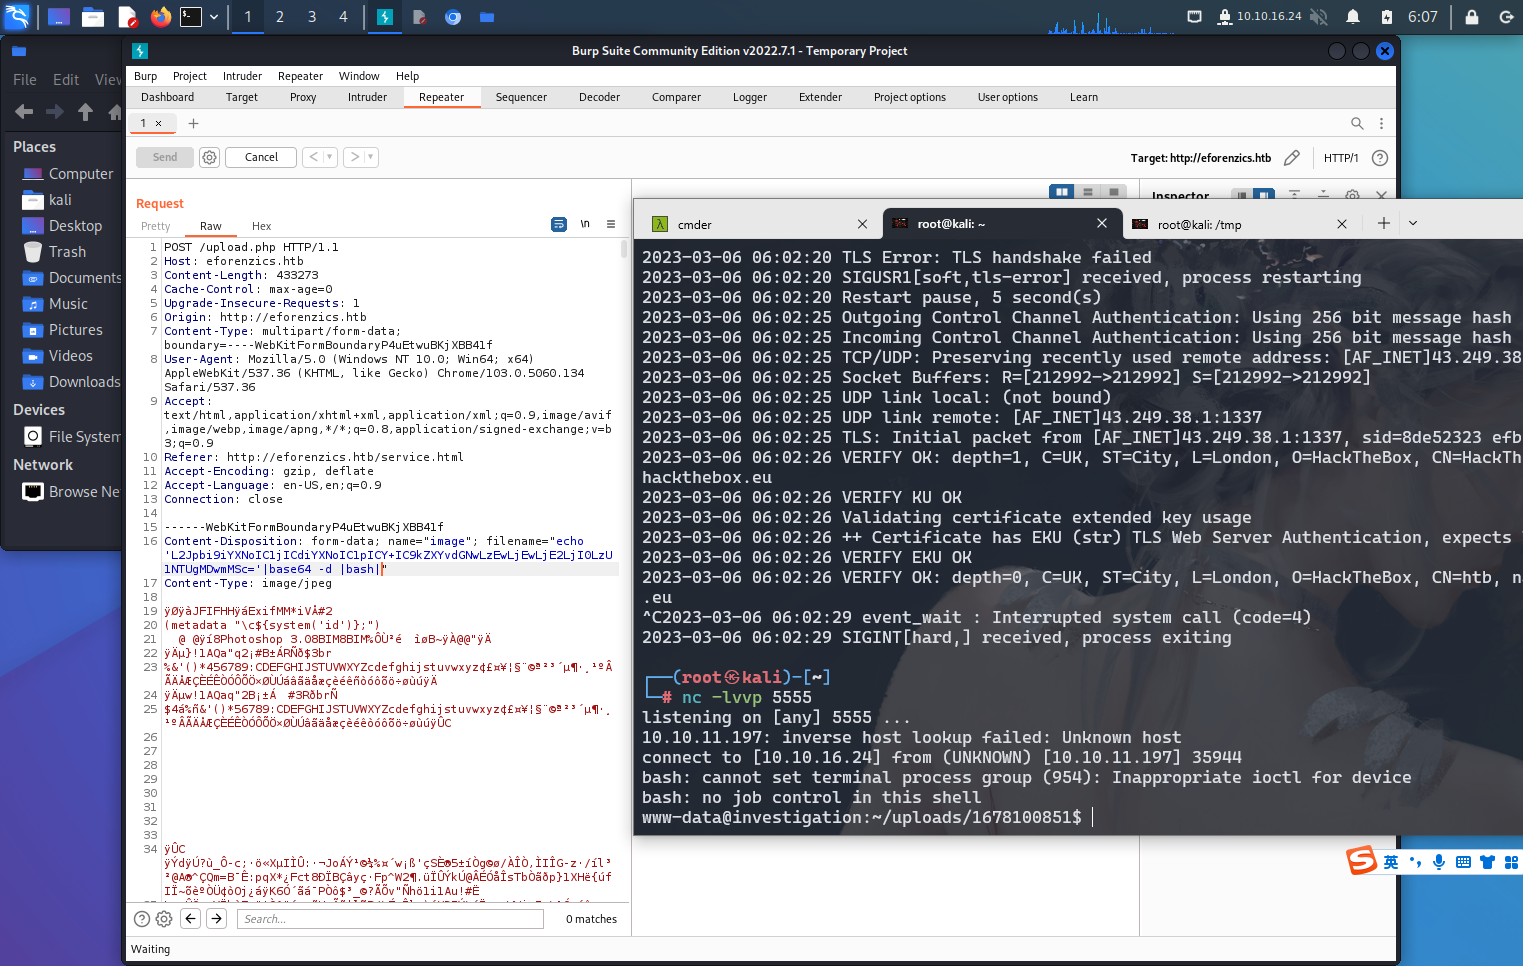Expand terminal tab dropdown chevron
Image resolution: width=1523 pixels, height=966 pixels.
click(1413, 223)
